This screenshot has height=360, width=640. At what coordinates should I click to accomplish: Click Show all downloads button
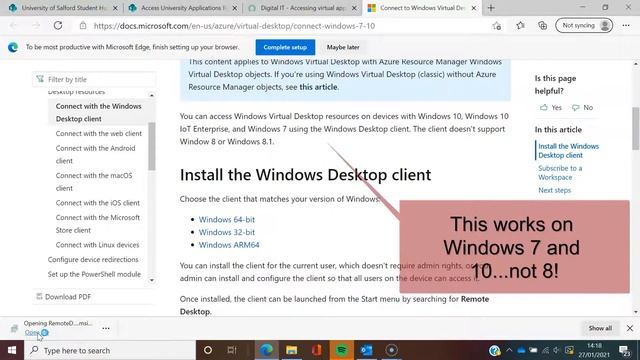tap(600, 328)
